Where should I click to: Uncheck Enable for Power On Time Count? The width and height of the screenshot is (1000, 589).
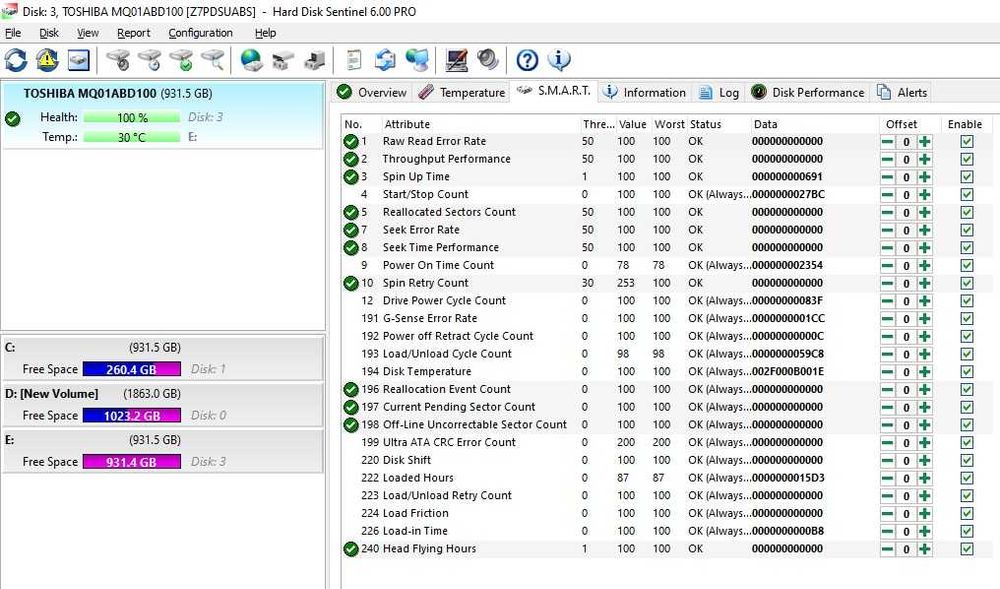click(967, 265)
